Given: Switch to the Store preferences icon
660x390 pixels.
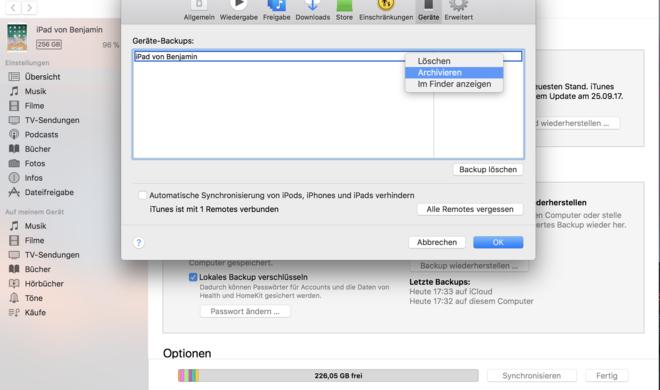Looking at the screenshot, I should 344,5.
